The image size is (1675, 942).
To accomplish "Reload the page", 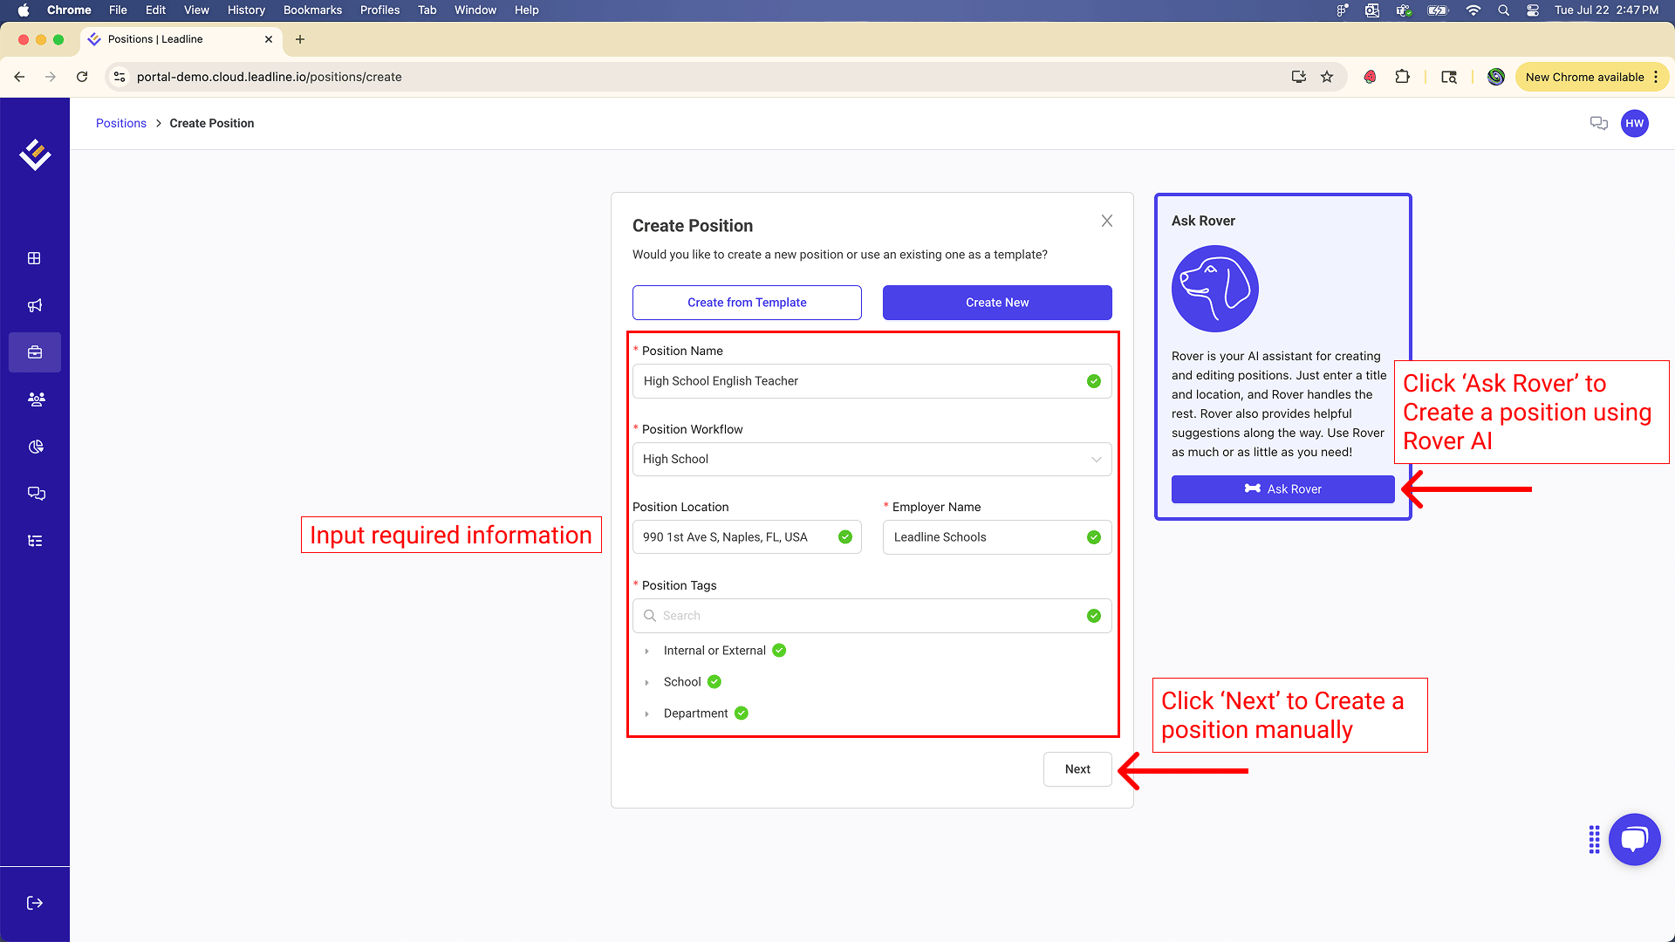I will (82, 77).
